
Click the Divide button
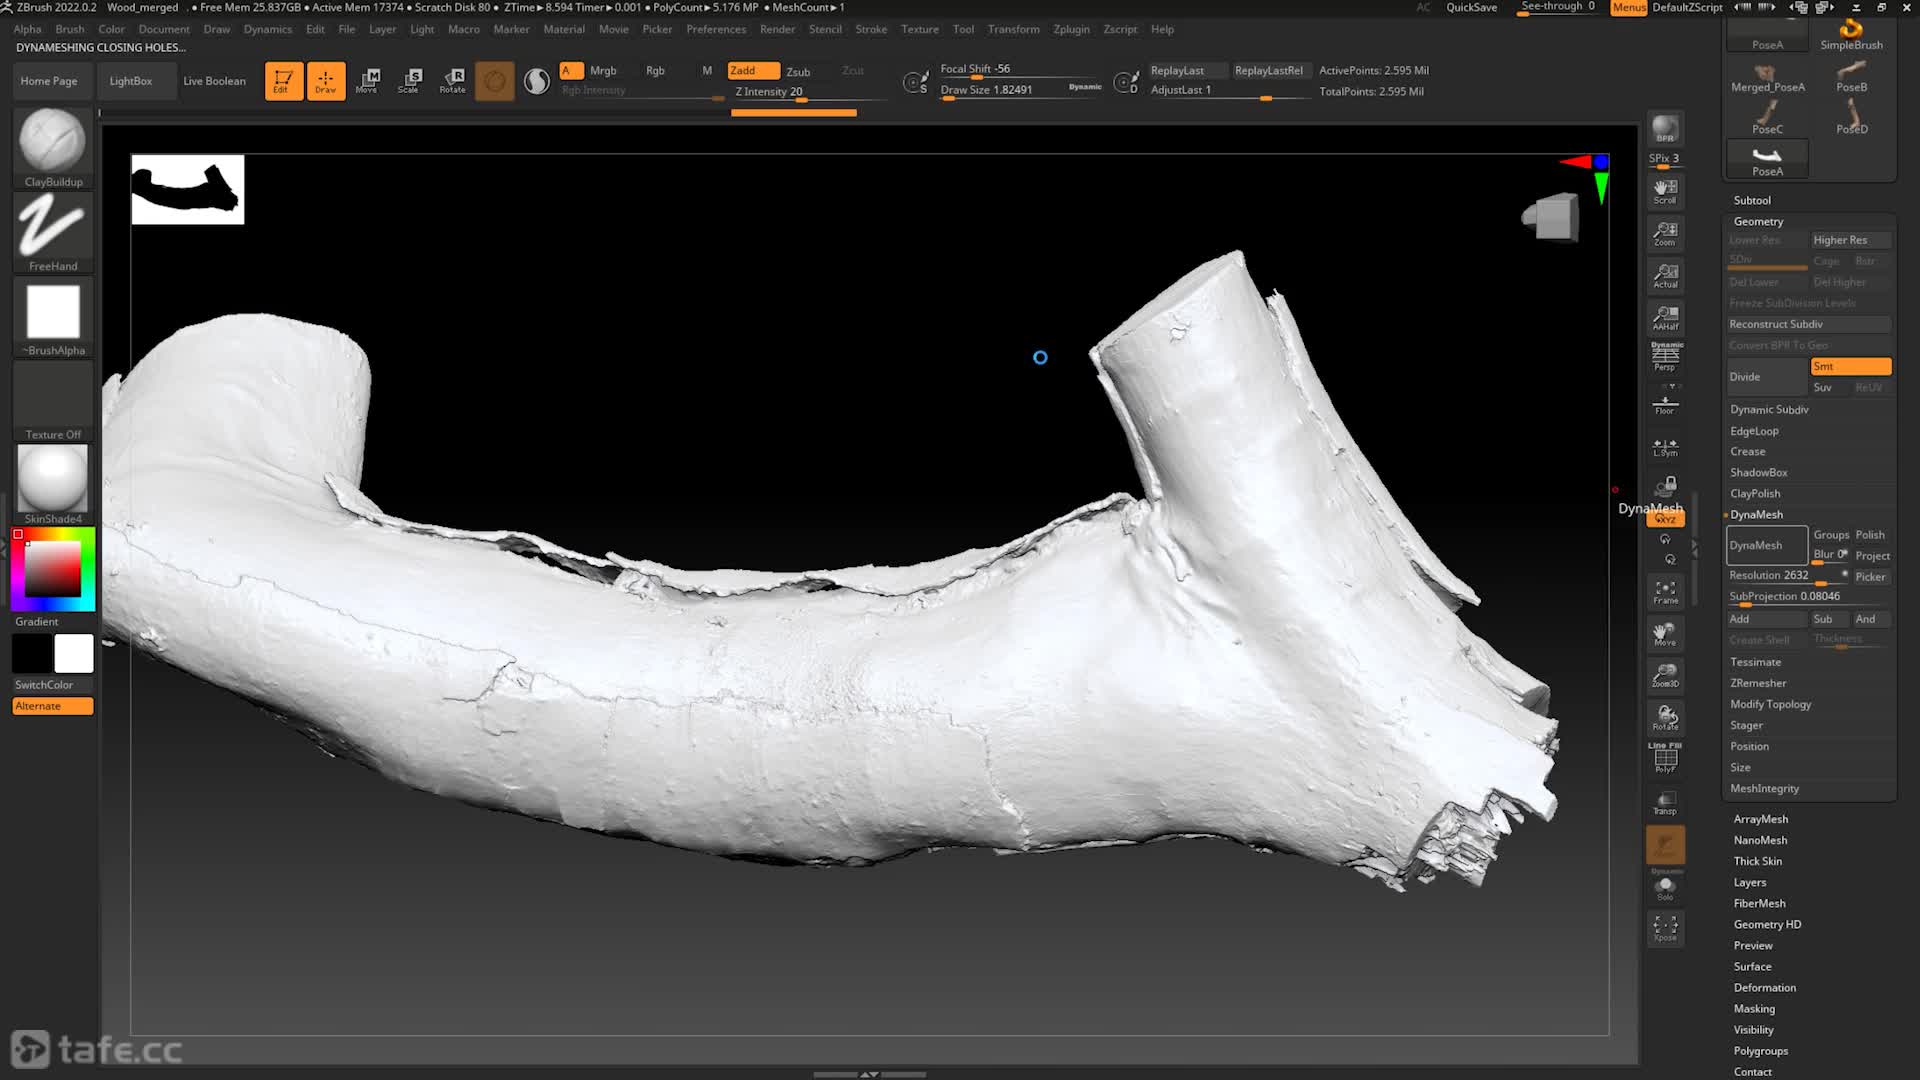1767,377
